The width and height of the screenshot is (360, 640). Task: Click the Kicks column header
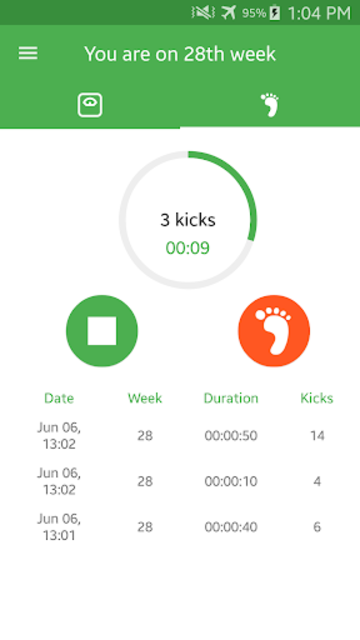[x=317, y=398]
